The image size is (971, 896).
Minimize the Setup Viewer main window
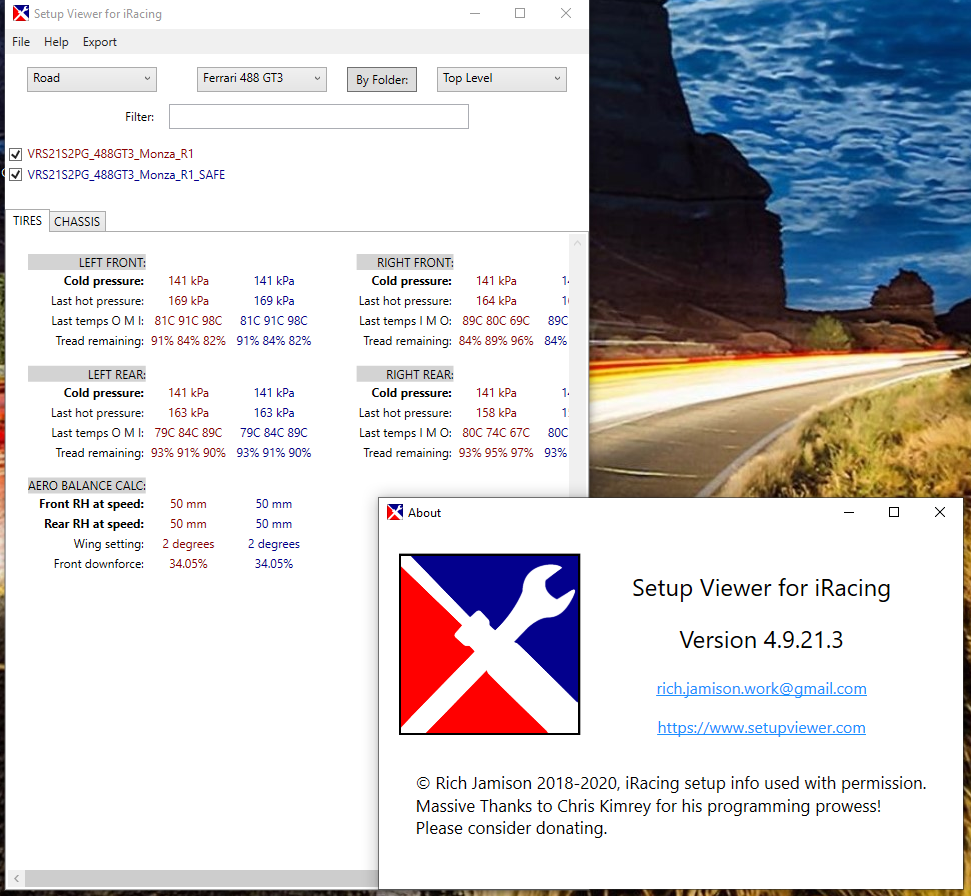point(475,13)
